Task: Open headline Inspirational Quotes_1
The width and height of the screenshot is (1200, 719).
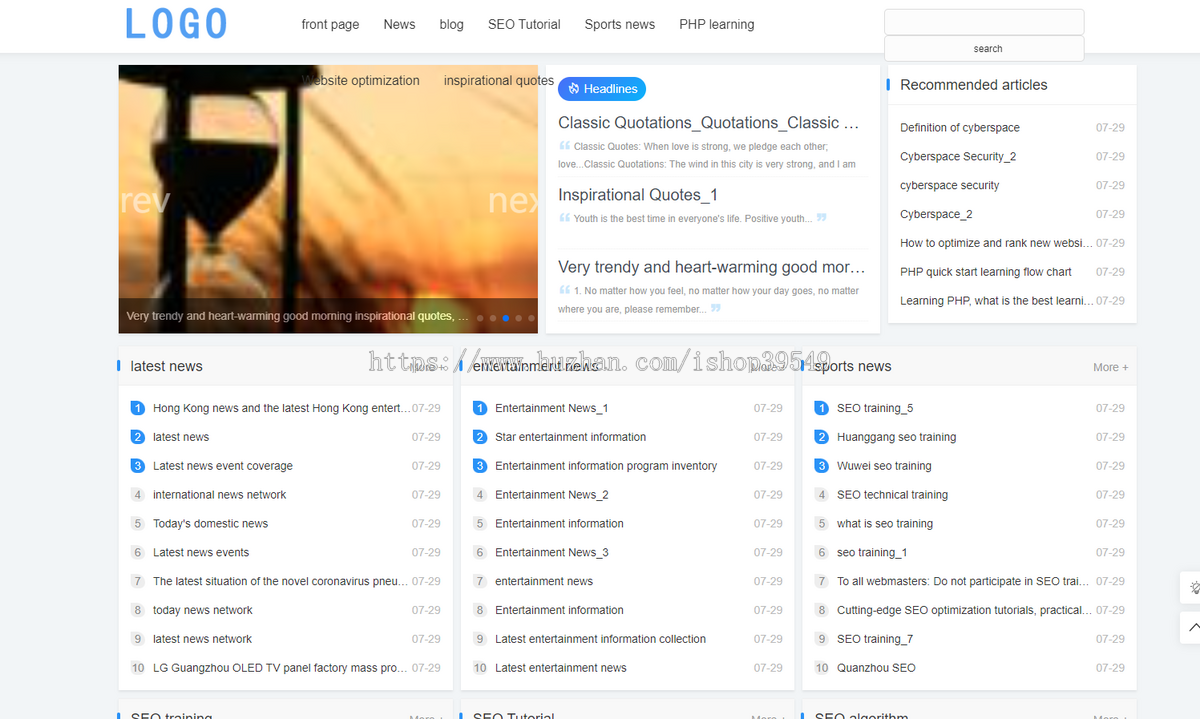Action: pos(638,195)
